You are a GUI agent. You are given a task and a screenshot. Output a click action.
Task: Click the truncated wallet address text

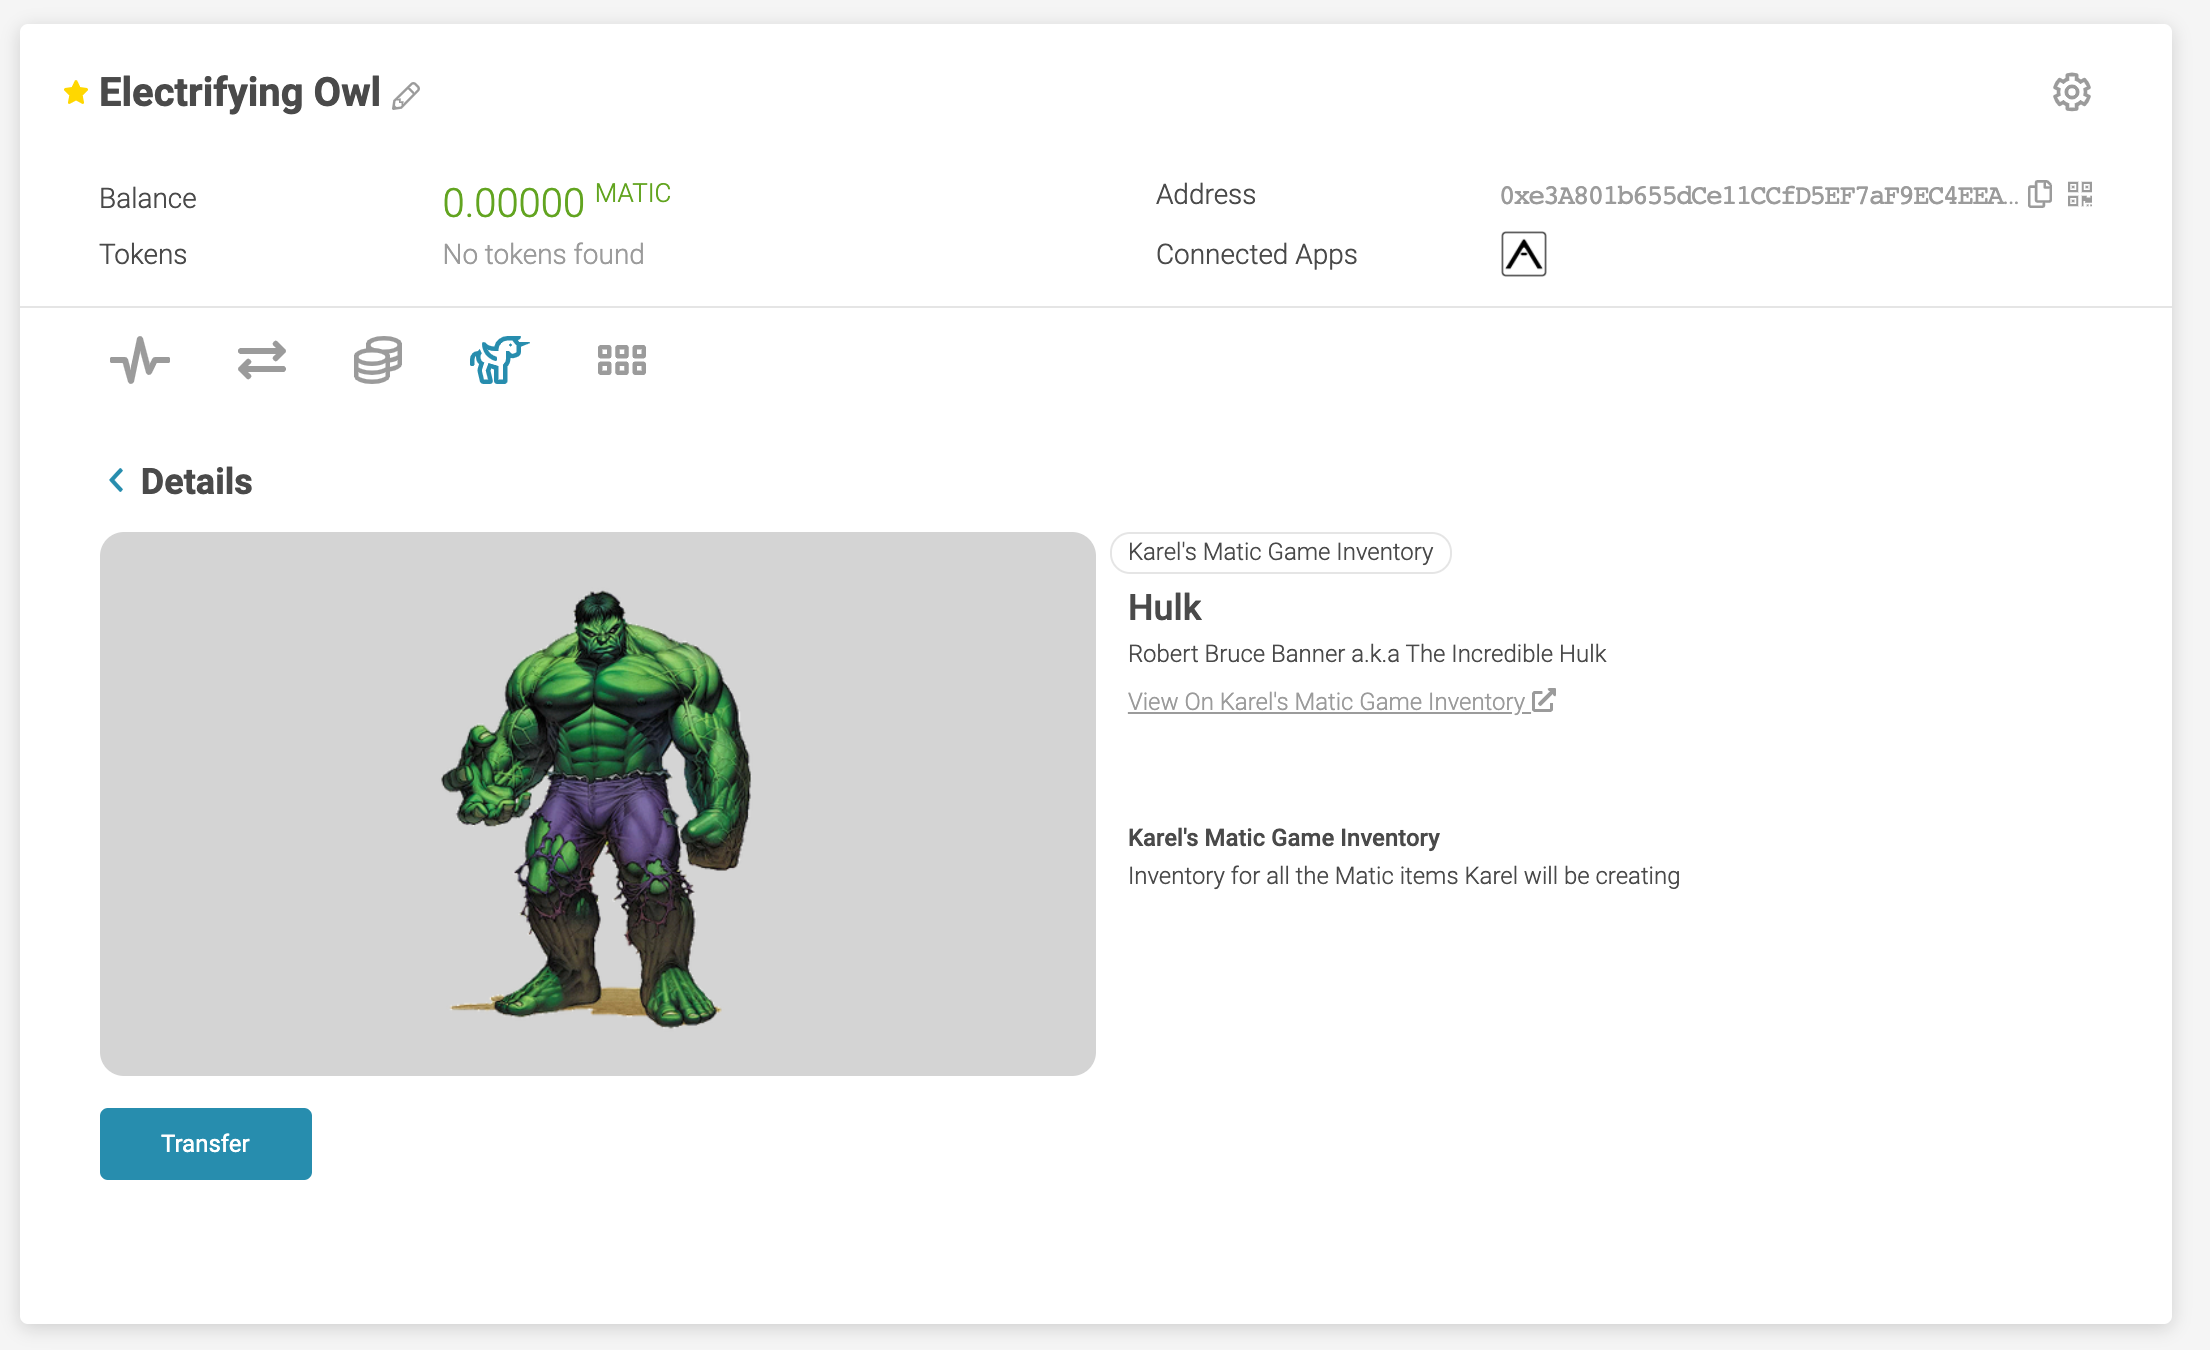coord(1758,196)
